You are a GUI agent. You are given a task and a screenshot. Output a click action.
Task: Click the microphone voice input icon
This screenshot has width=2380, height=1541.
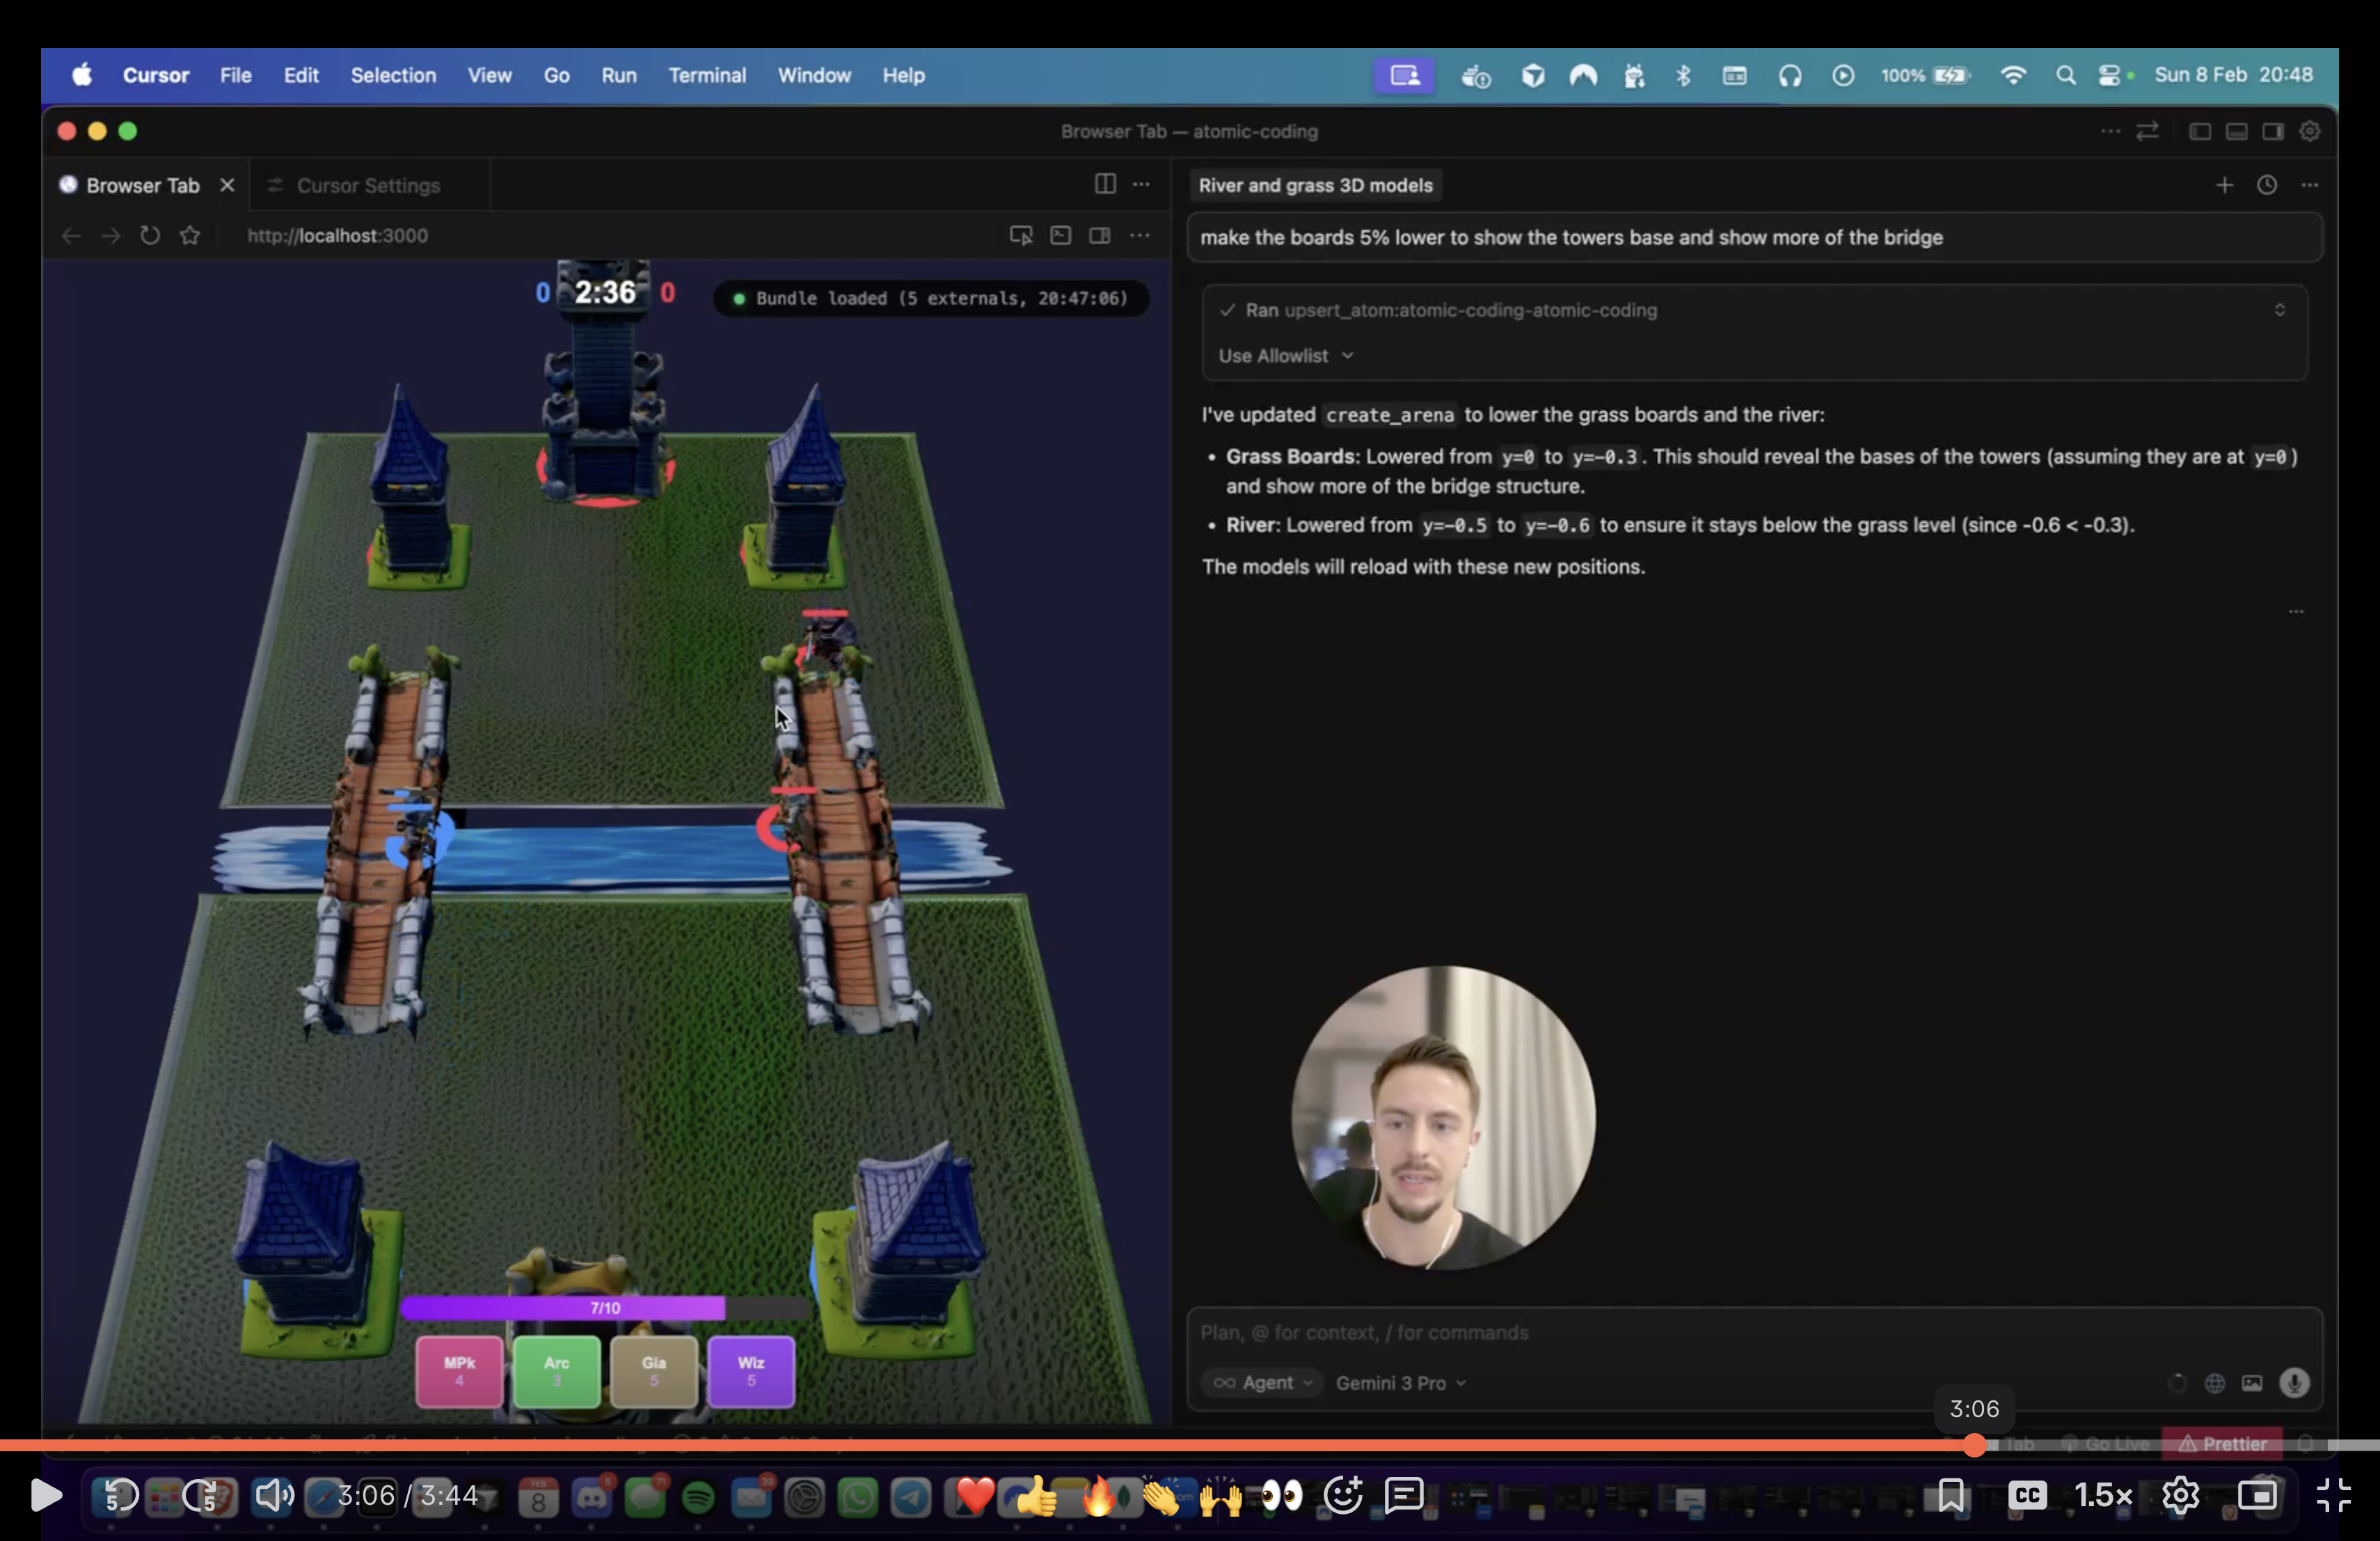click(2294, 1383)
